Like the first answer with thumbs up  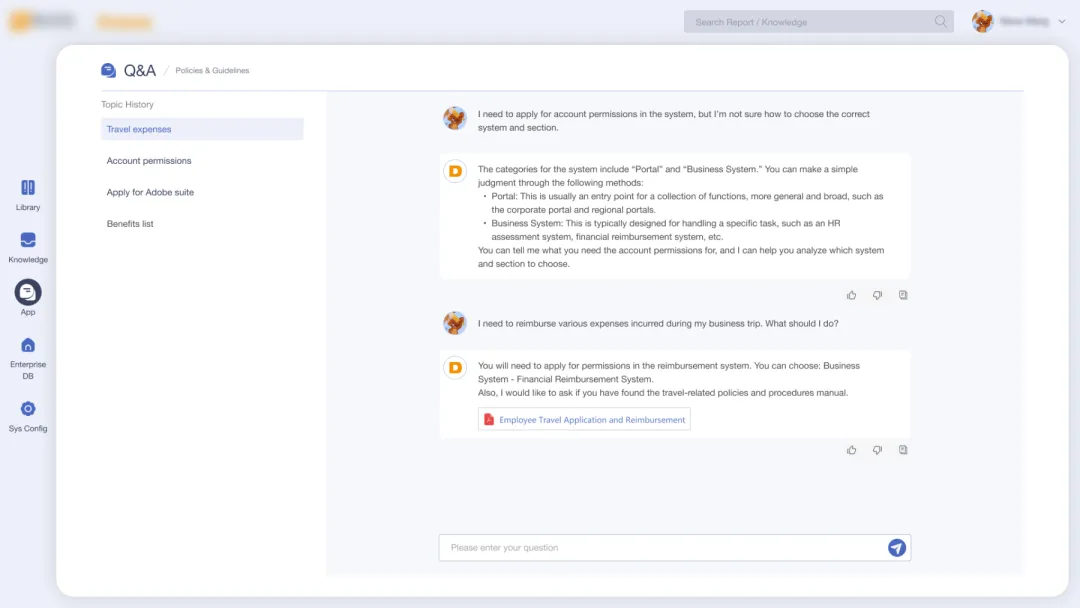(852, 295)
